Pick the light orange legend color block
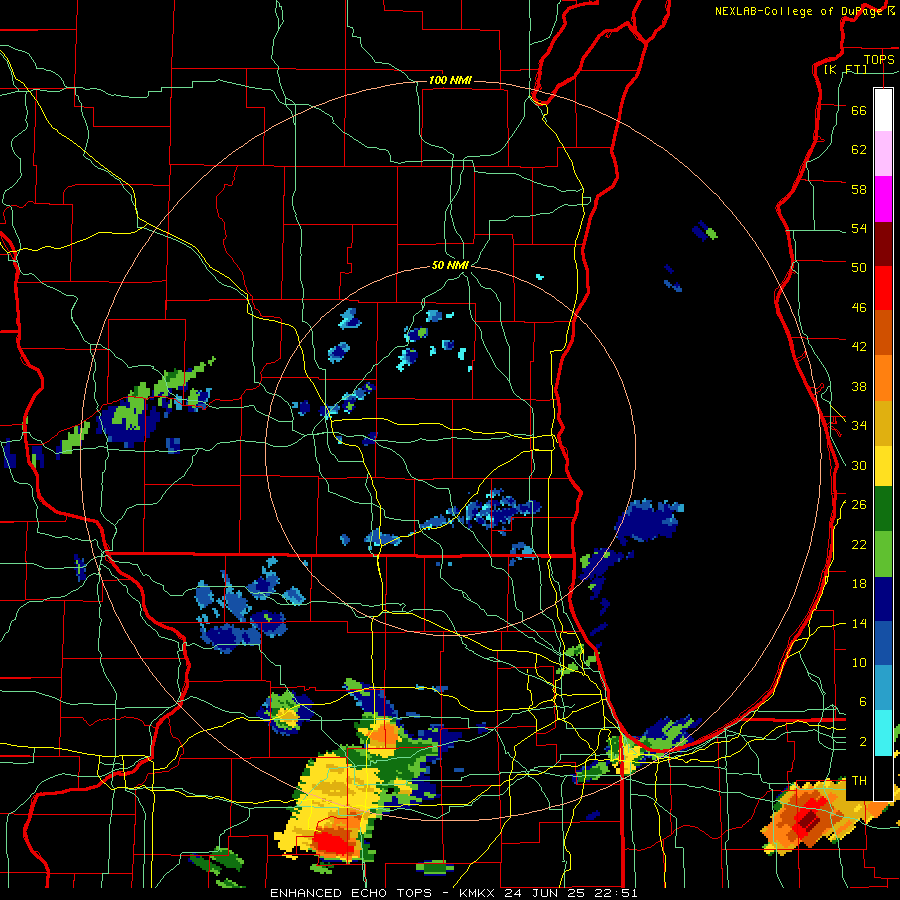 pyautogui.click(x=883, y=378)
